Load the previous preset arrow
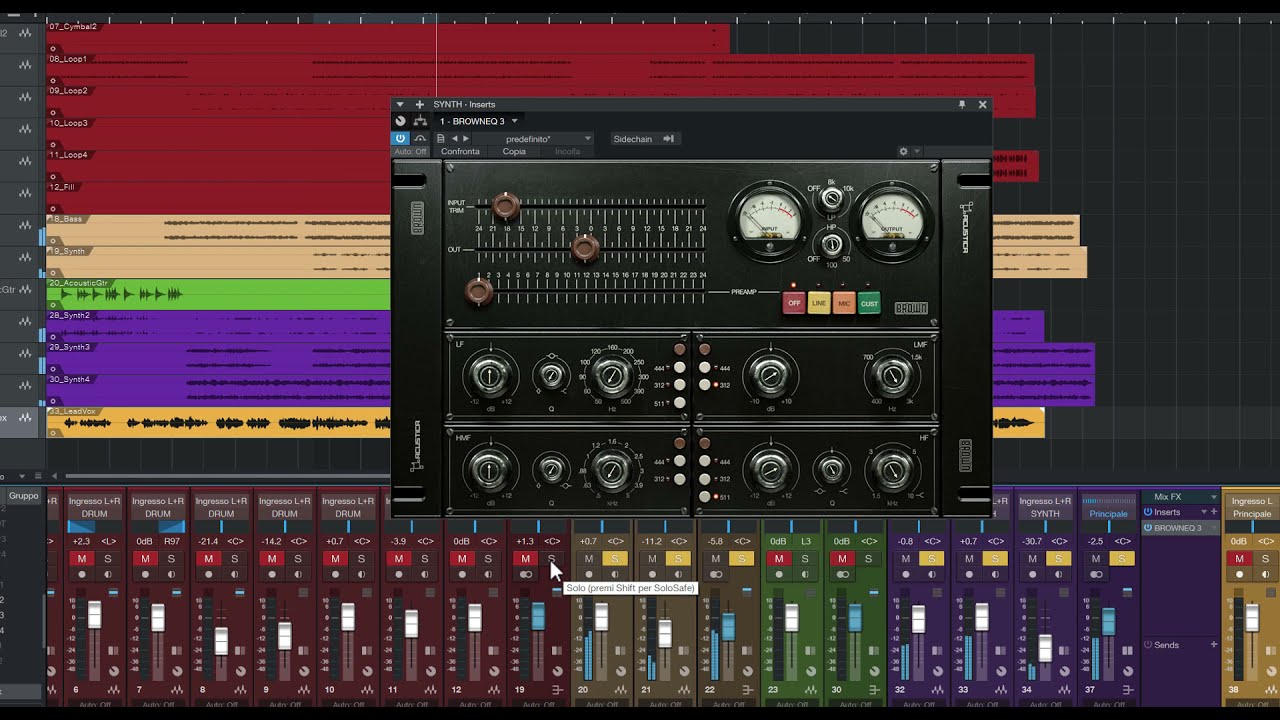The height and width of the screenshot is (720, 1280). tap(454, 139)
